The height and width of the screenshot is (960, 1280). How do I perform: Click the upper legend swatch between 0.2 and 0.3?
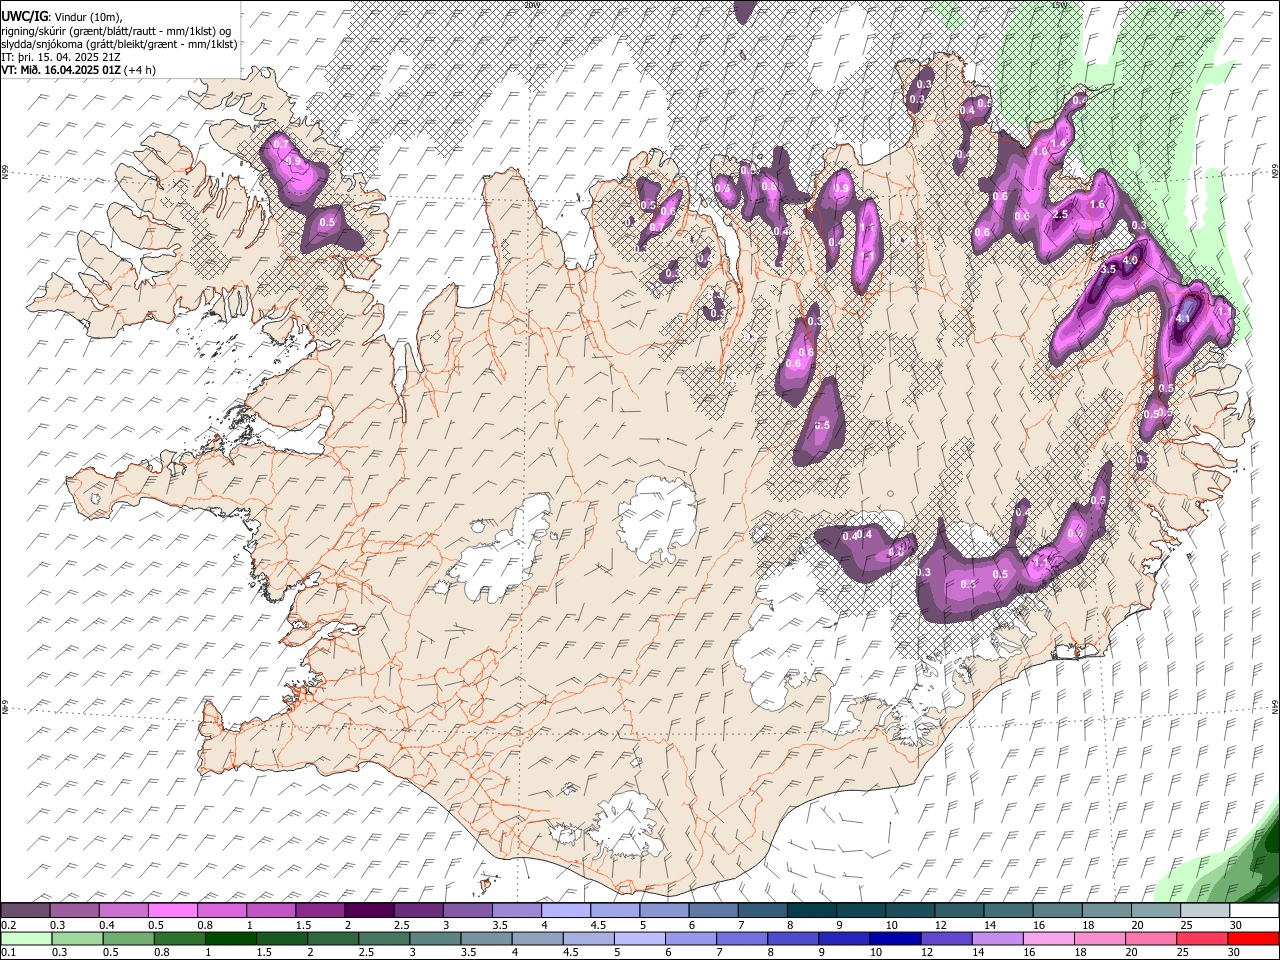click(x=26, y=911)
